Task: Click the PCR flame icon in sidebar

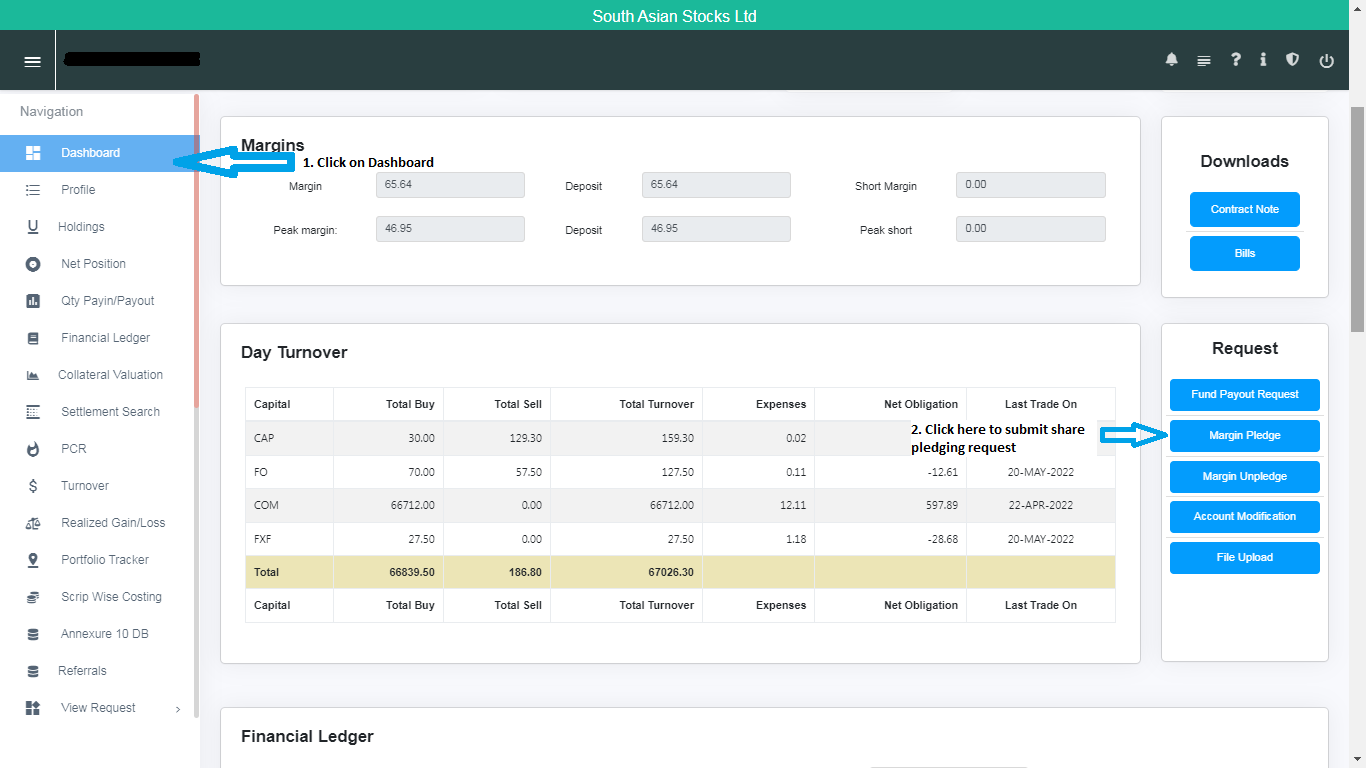Action: (x=33, y=449)
